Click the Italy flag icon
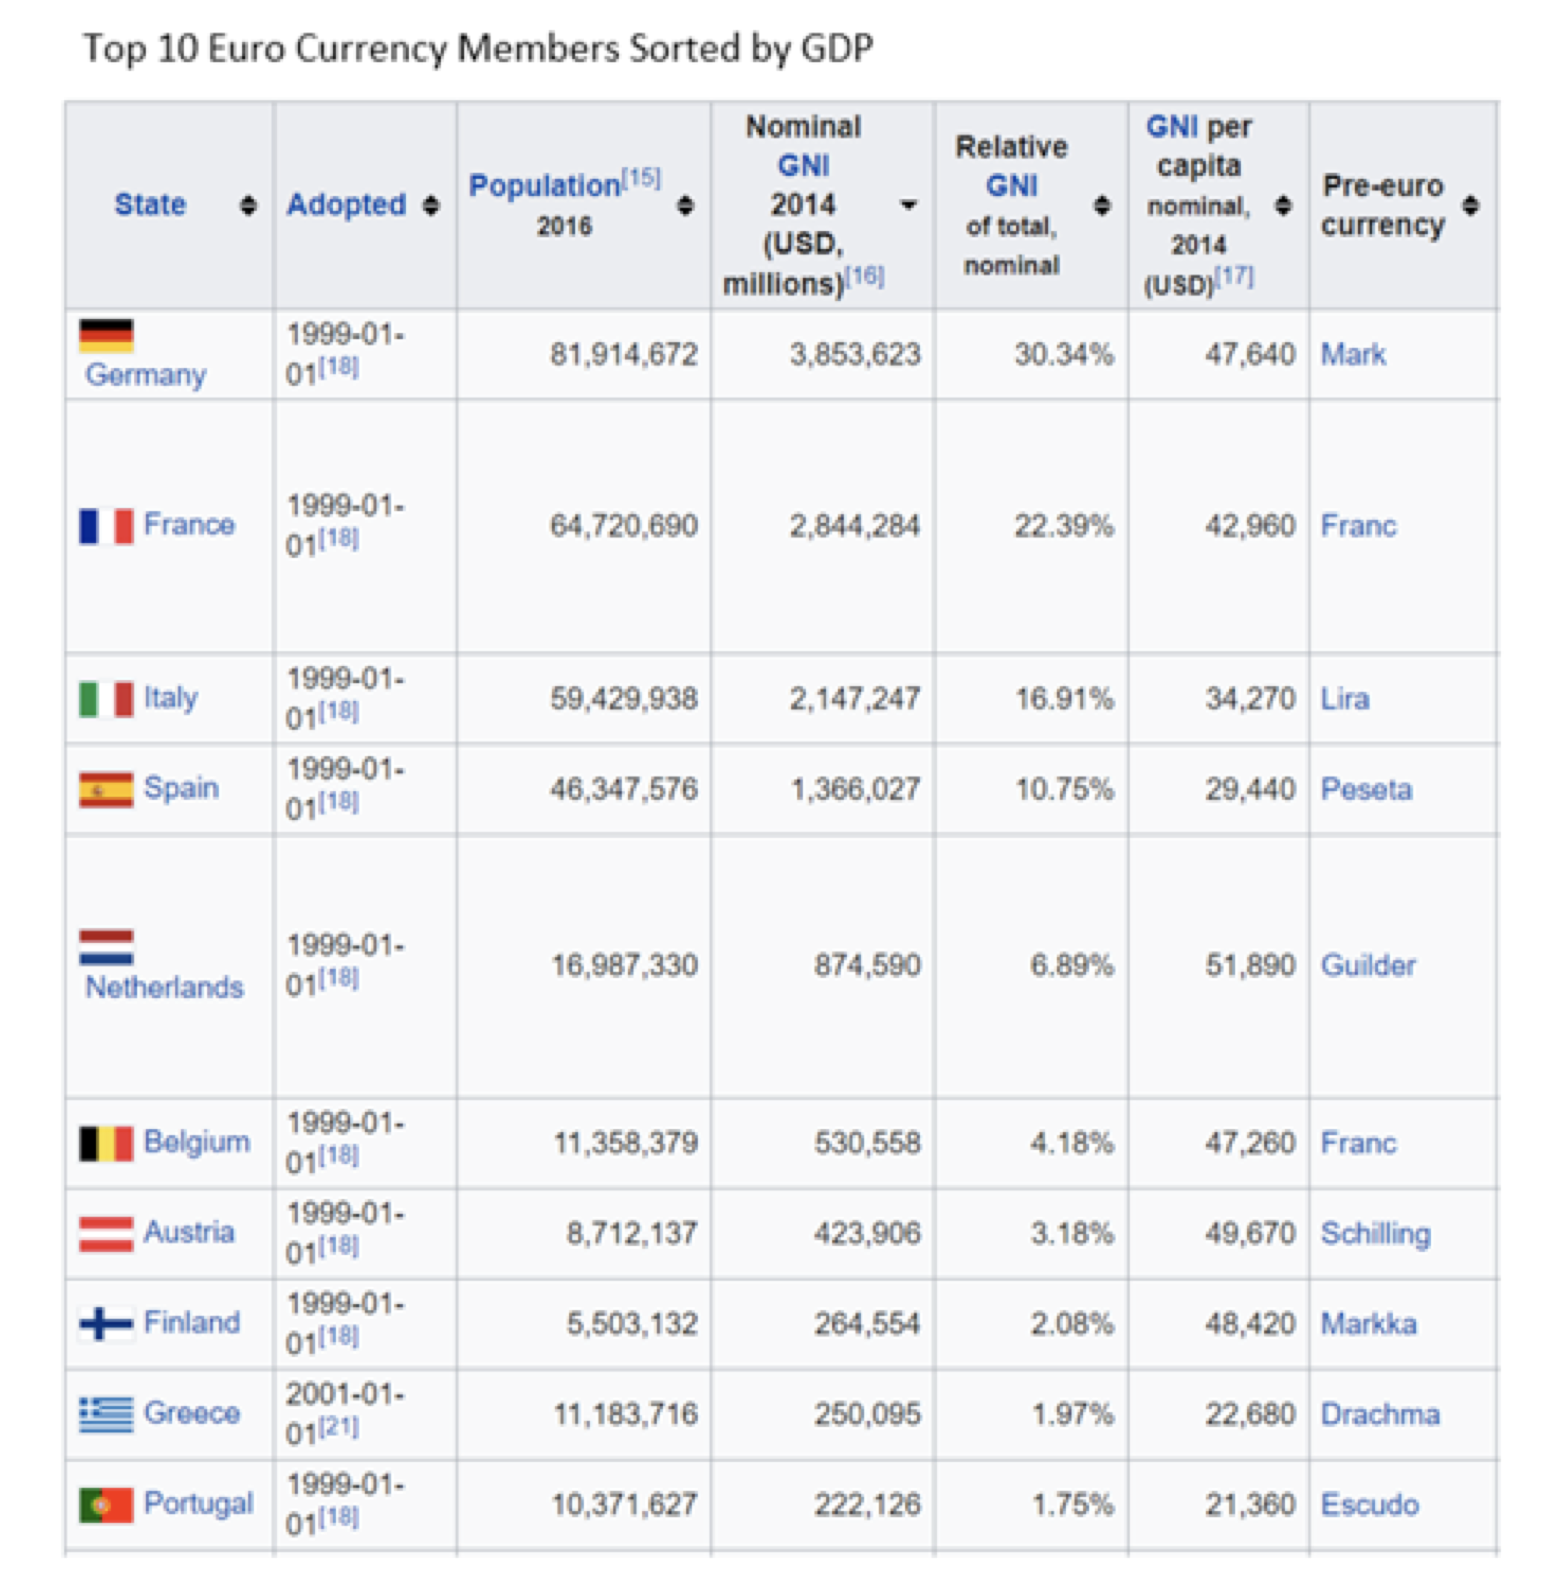Screen dimensions: 1552x1578 pyautogui.click(x=106, y=698)
